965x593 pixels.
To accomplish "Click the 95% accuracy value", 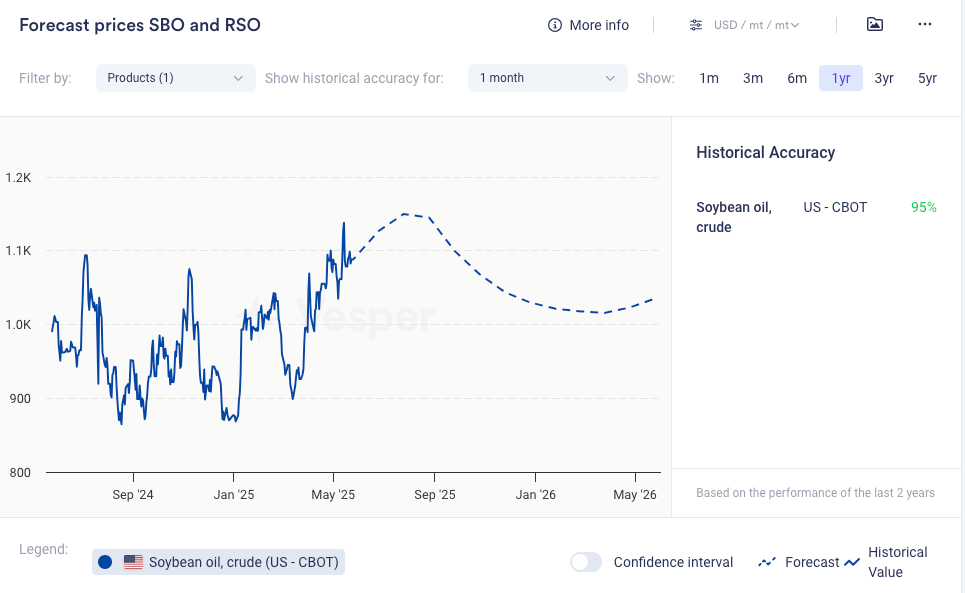I will pos(923,207).
